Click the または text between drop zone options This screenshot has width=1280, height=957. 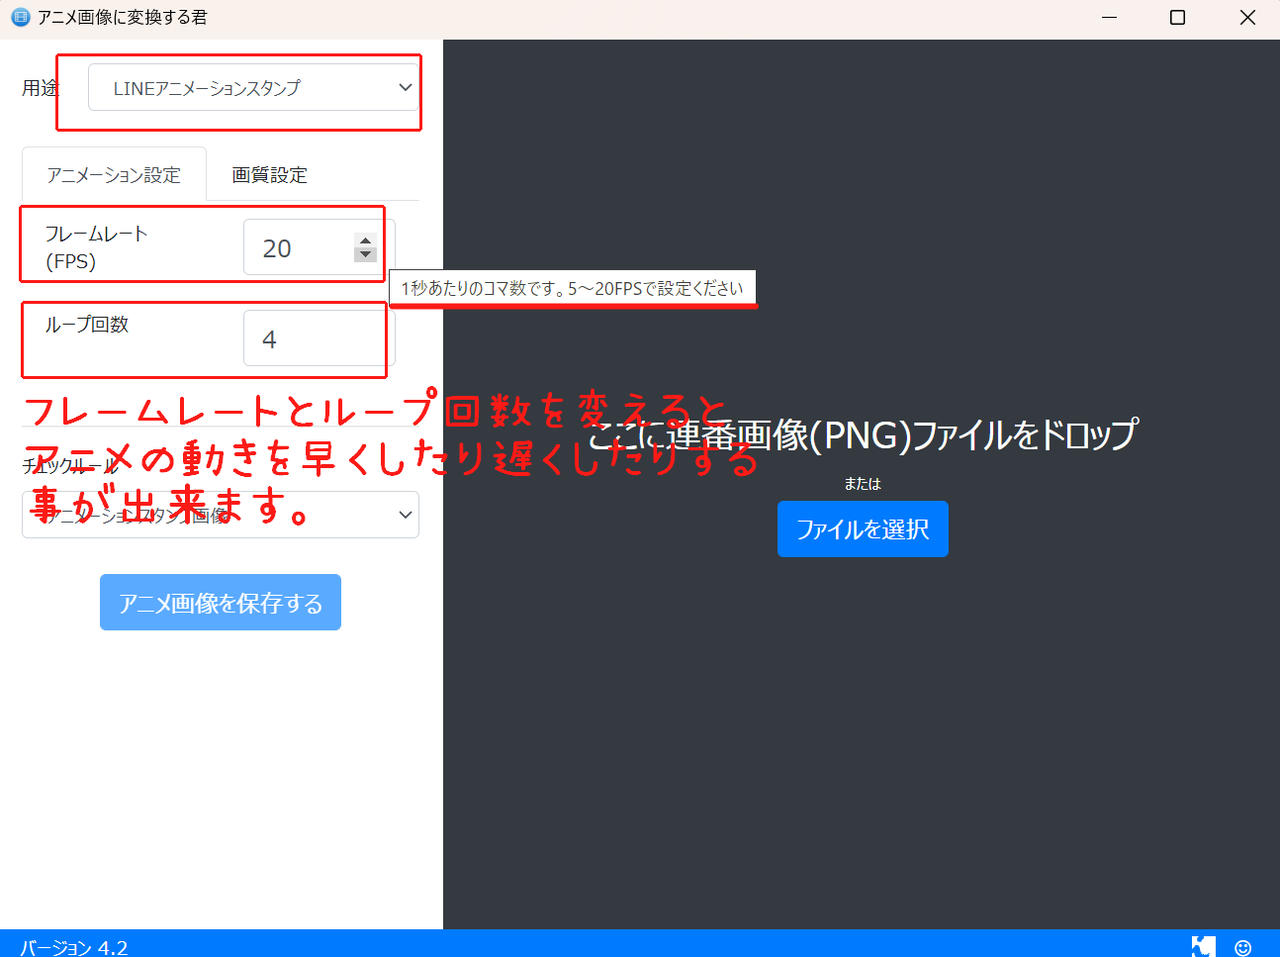861,483
